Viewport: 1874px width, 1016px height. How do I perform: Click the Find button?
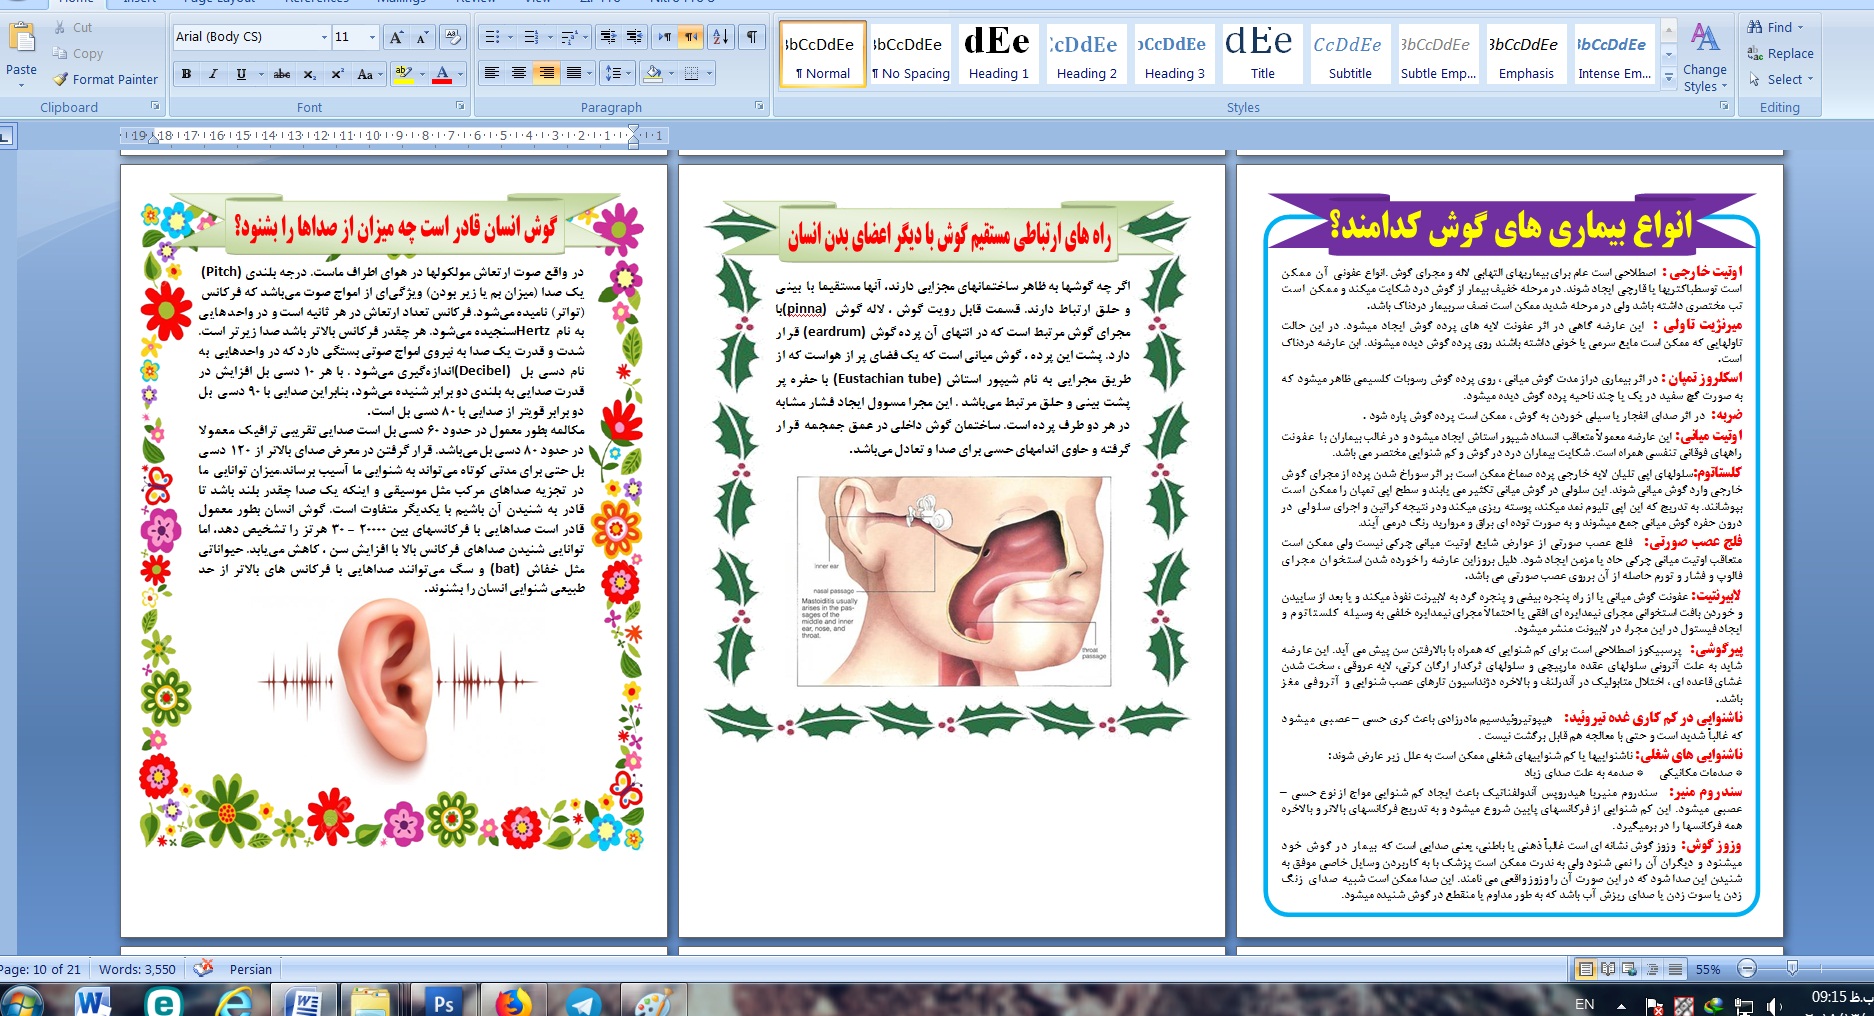tap(1774, 27)
